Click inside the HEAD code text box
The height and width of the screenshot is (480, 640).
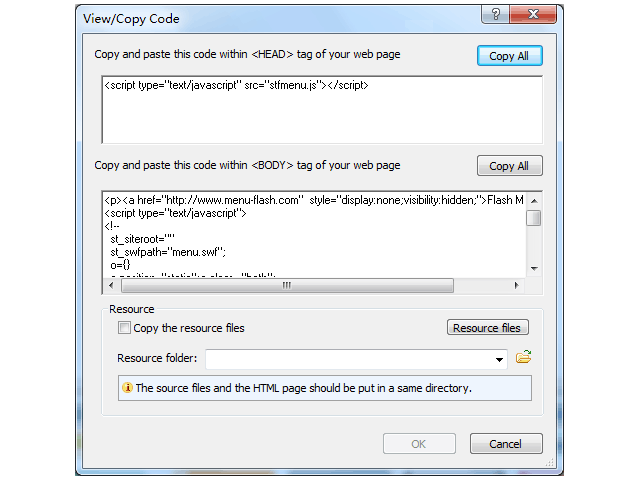[x=322, y=110]
